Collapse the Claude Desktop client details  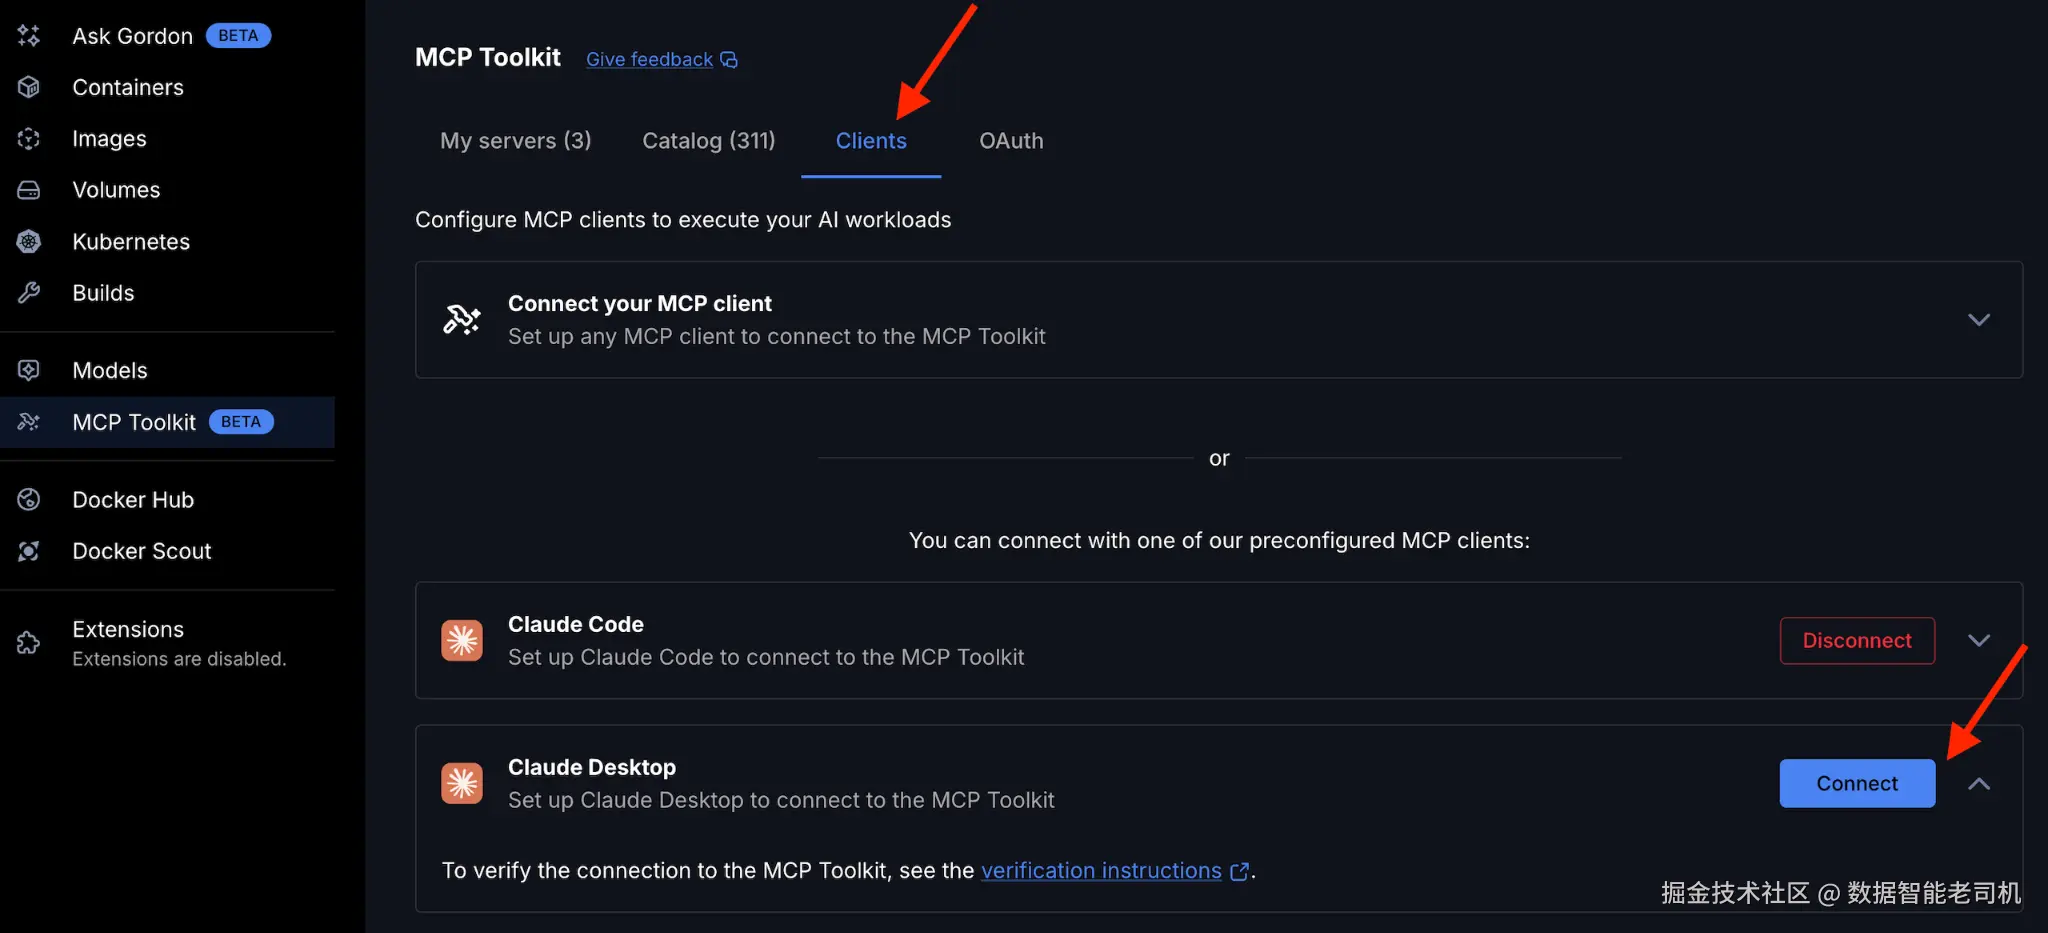(1979, 784)
